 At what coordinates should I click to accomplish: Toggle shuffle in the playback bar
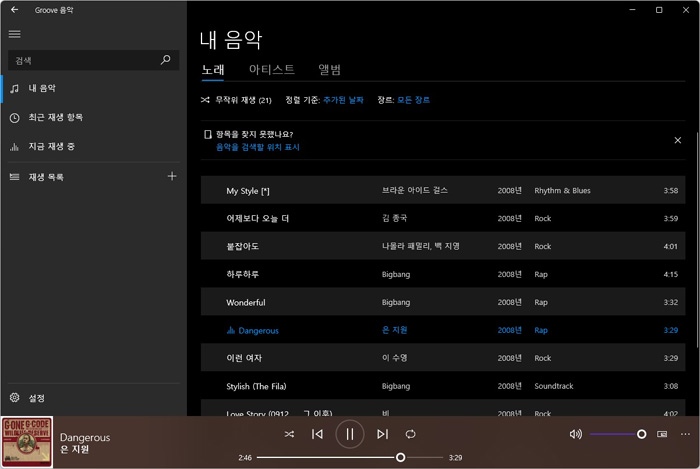pyautogui.click(x=289, y=434)
